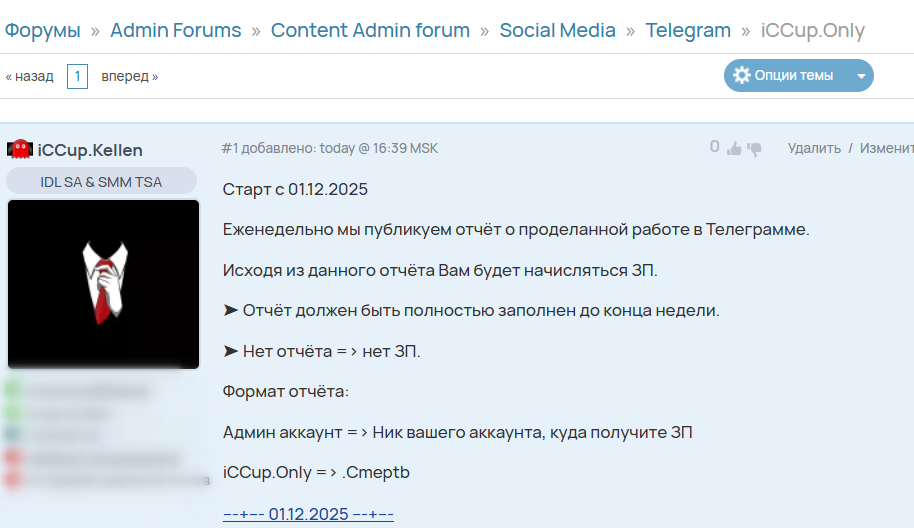Click the #1 post number link

point(230,148)
